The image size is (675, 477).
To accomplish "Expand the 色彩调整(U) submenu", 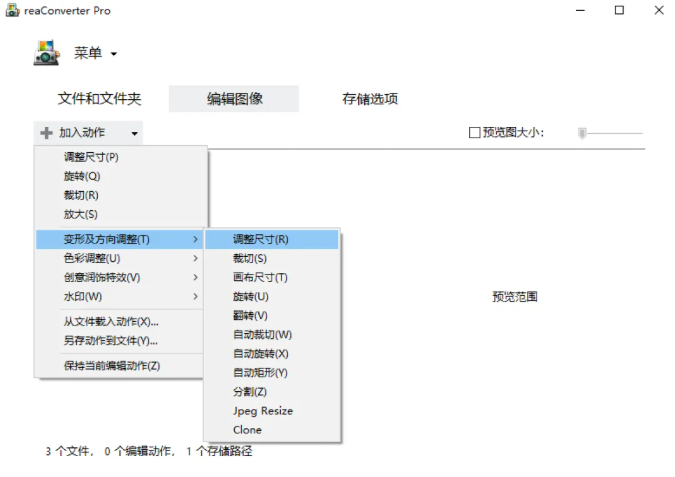I will 120,258.
